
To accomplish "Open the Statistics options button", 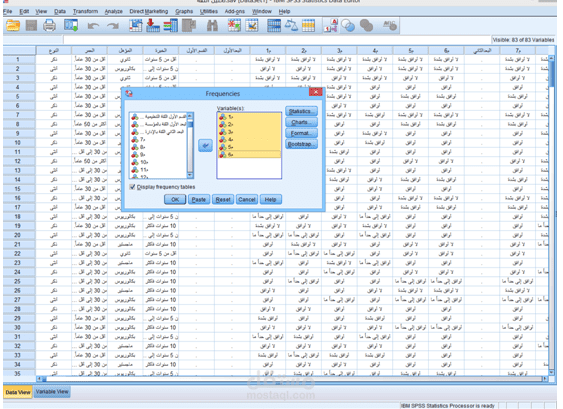I will (x=301, y=111).
